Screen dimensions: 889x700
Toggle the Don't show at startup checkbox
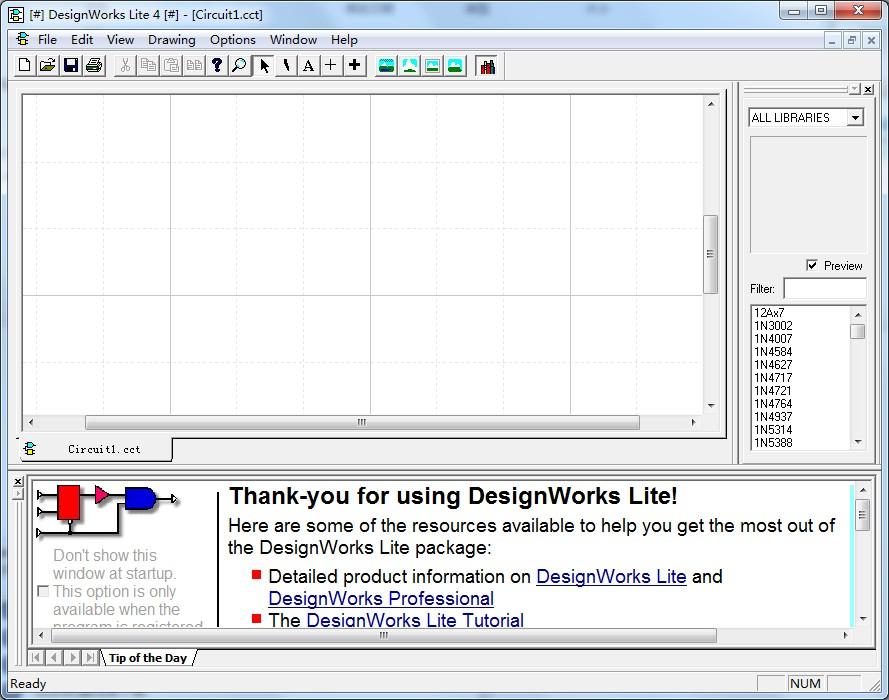tap(43, 591)
